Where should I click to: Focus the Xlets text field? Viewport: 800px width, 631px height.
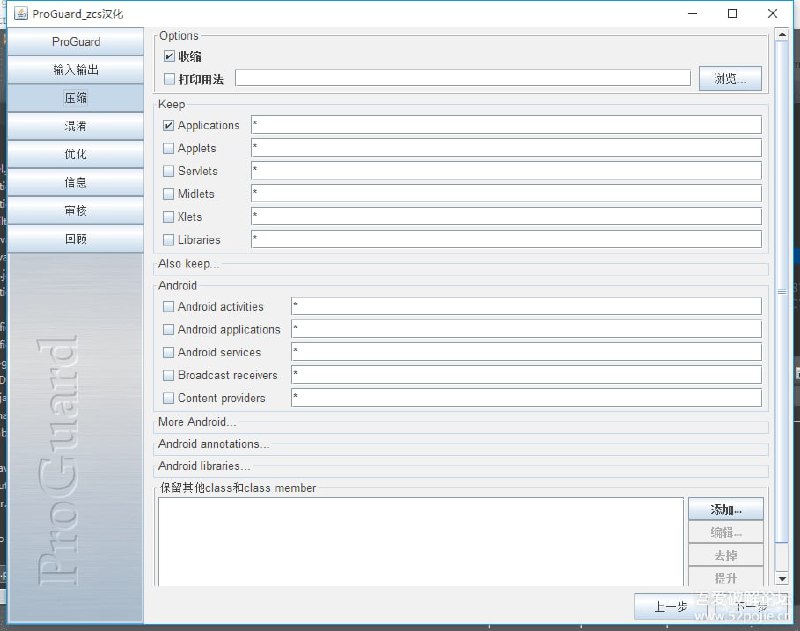click(506, 216)
